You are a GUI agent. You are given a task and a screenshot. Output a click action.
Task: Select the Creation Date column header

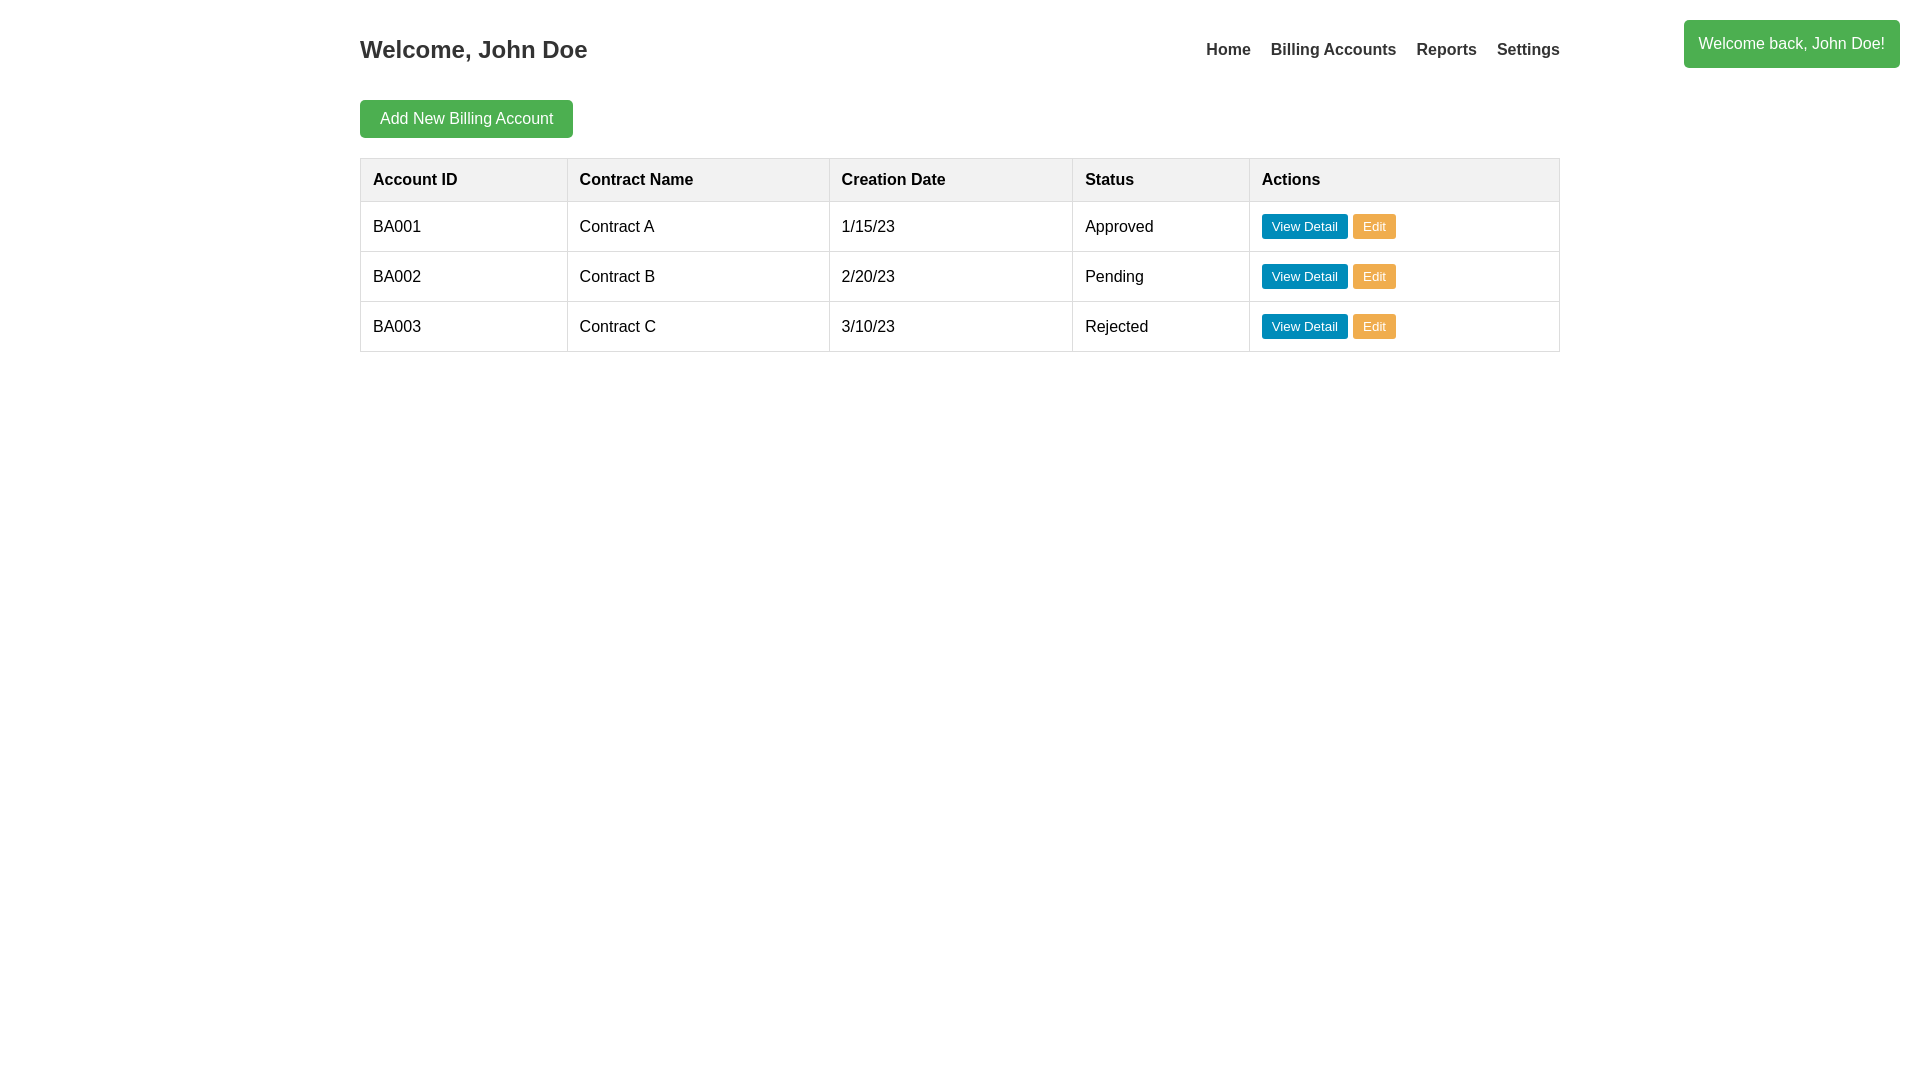pyautogui.click(x=893, y=179)
